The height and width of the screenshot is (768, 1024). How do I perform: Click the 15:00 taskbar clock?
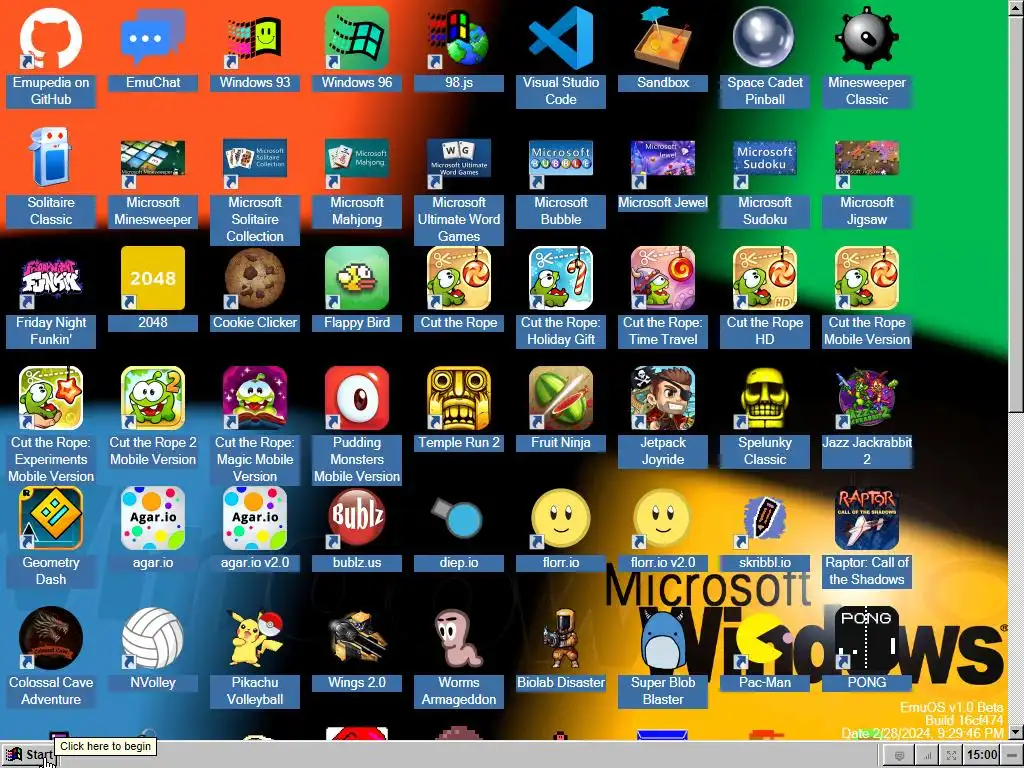click(982, 755)
